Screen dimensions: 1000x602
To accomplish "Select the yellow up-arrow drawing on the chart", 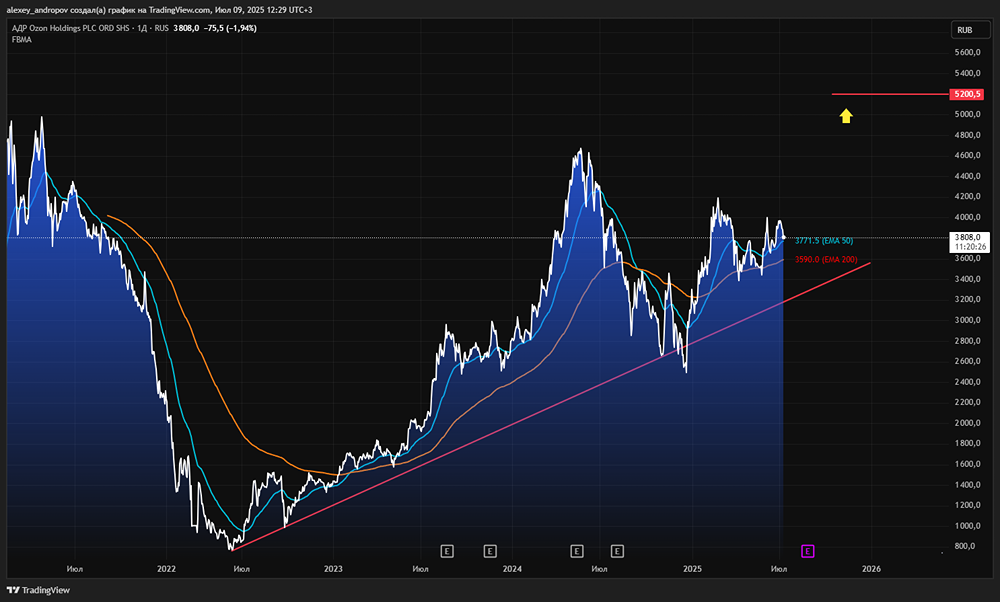I will [x=846, y=115].
